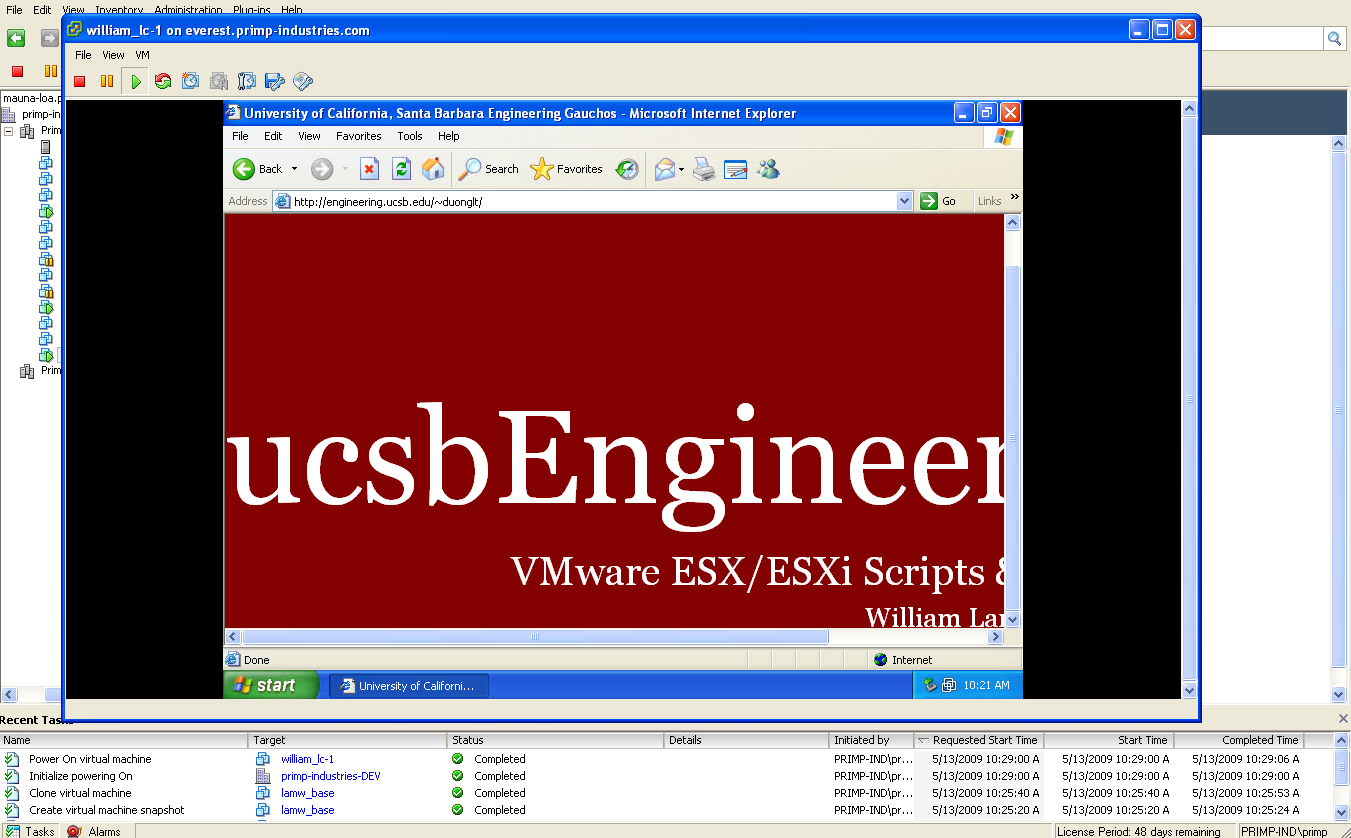This screenshot has height=838, width=1351.
Task: Click vSphere main toolbar red stop icon
Action: [17, 71]
